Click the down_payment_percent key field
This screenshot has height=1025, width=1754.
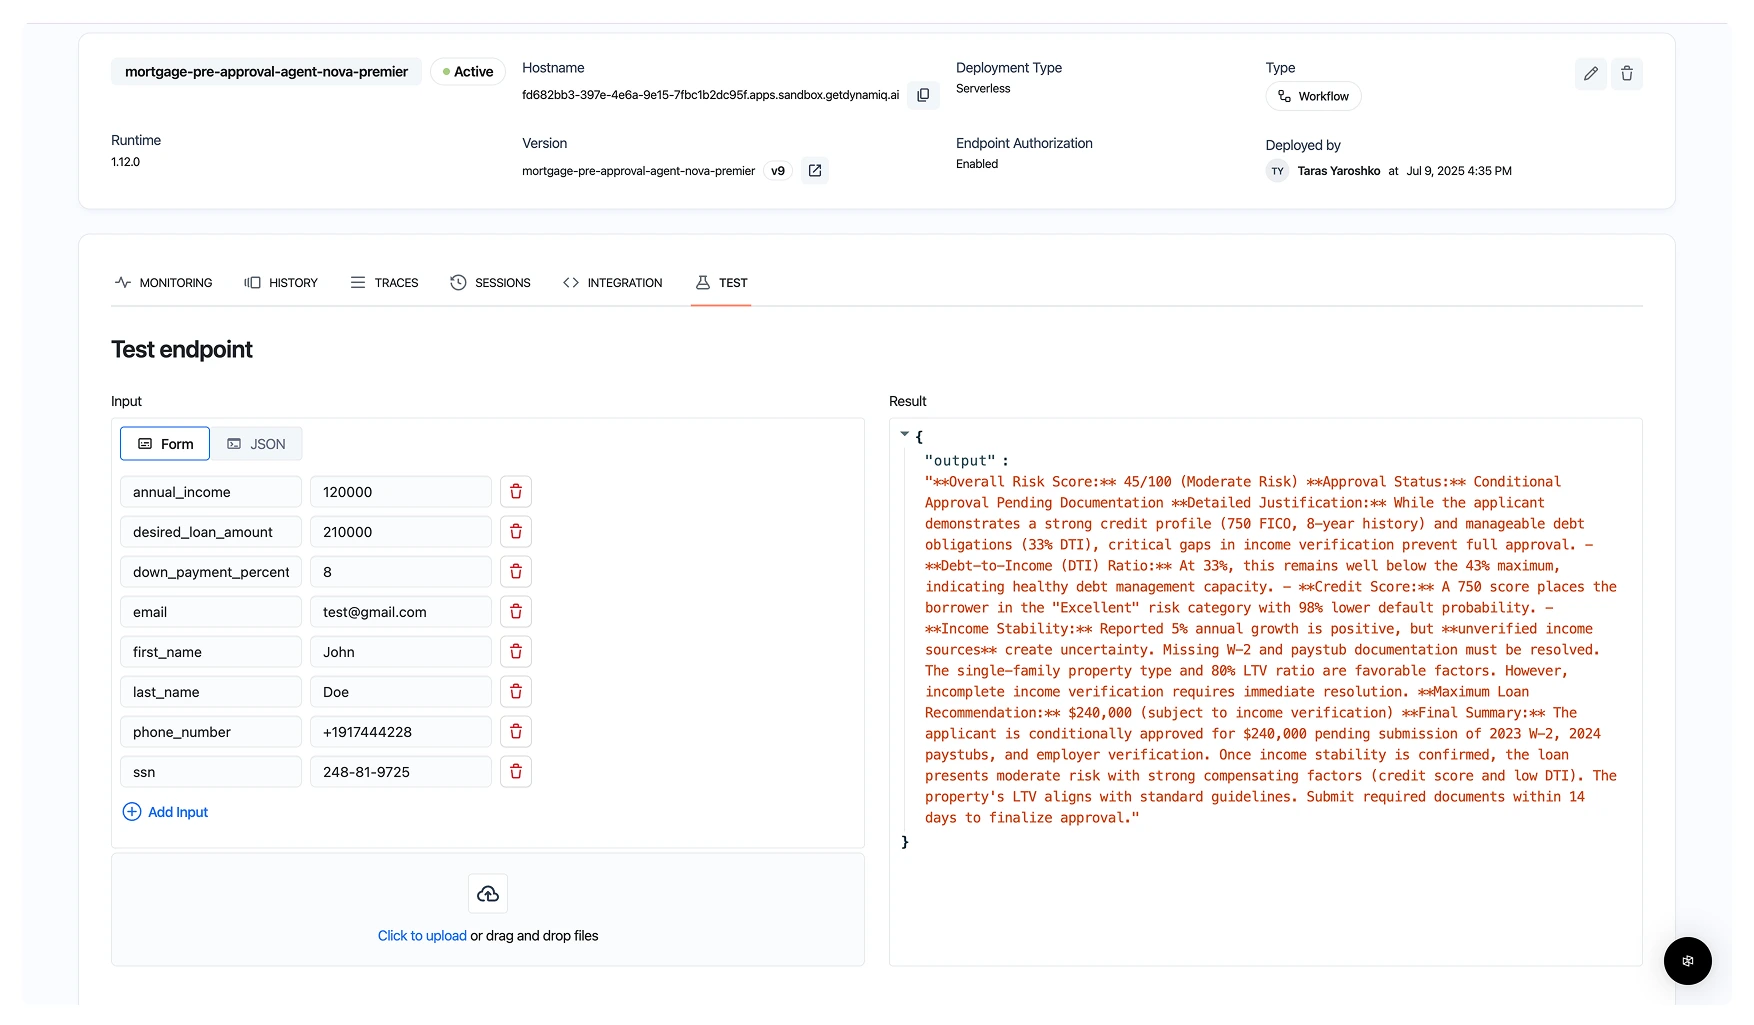coord(211,572)
